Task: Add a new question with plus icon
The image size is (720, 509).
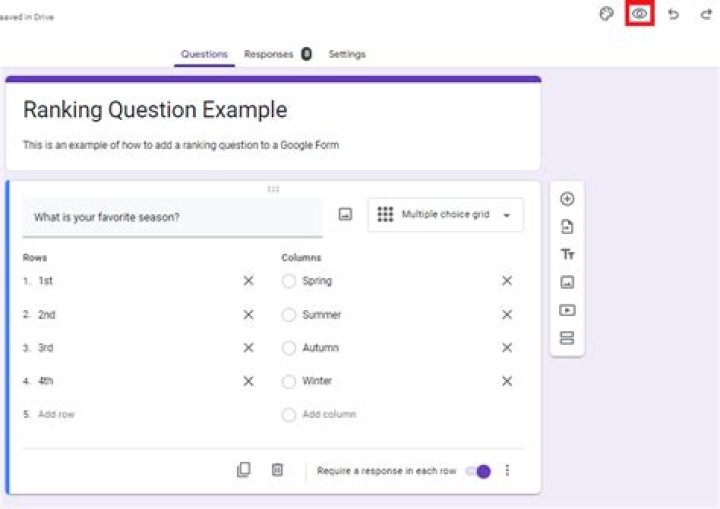Action: coord(567,199)
